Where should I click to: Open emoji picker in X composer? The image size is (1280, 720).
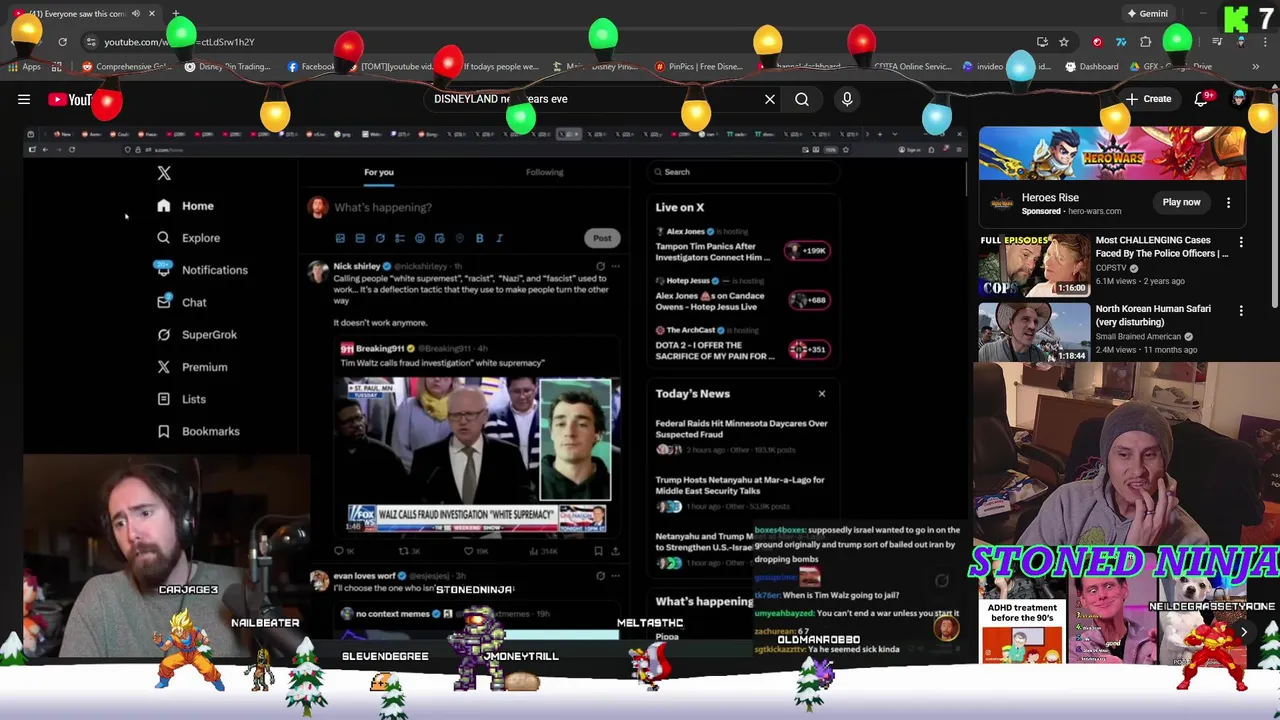420,238
